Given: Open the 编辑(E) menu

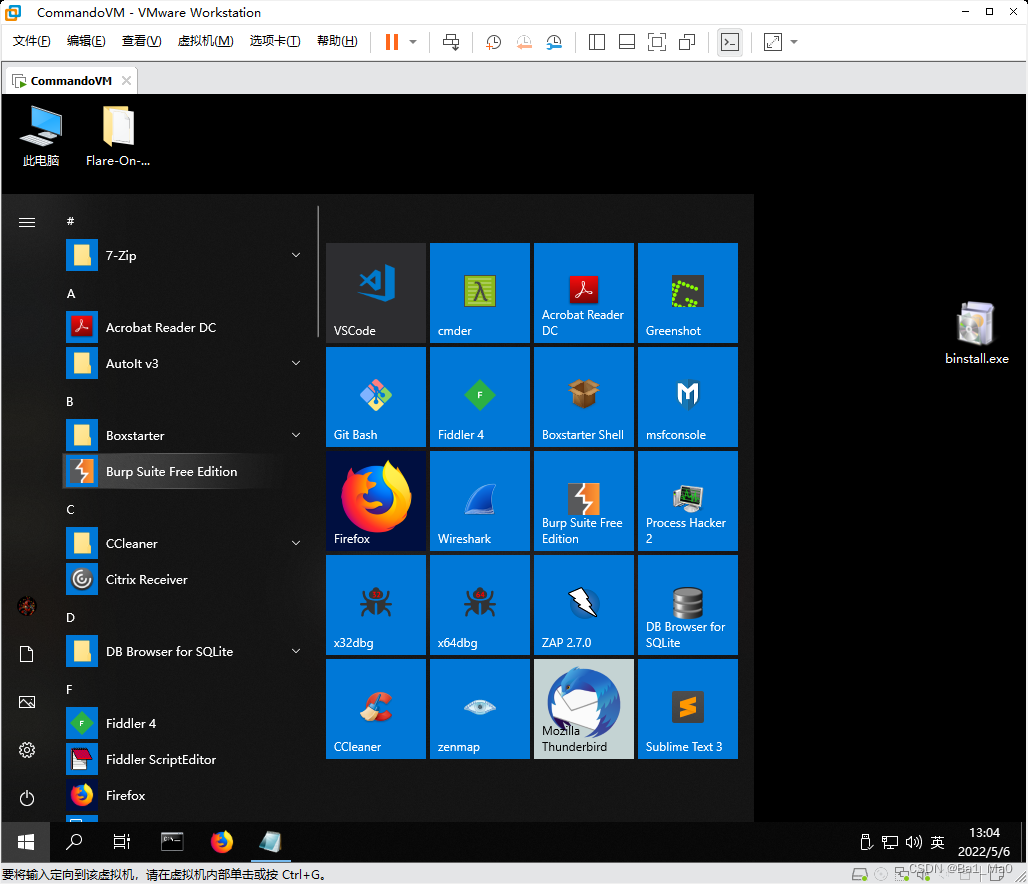Looking at the screenshot, I should tap(86, 41).
